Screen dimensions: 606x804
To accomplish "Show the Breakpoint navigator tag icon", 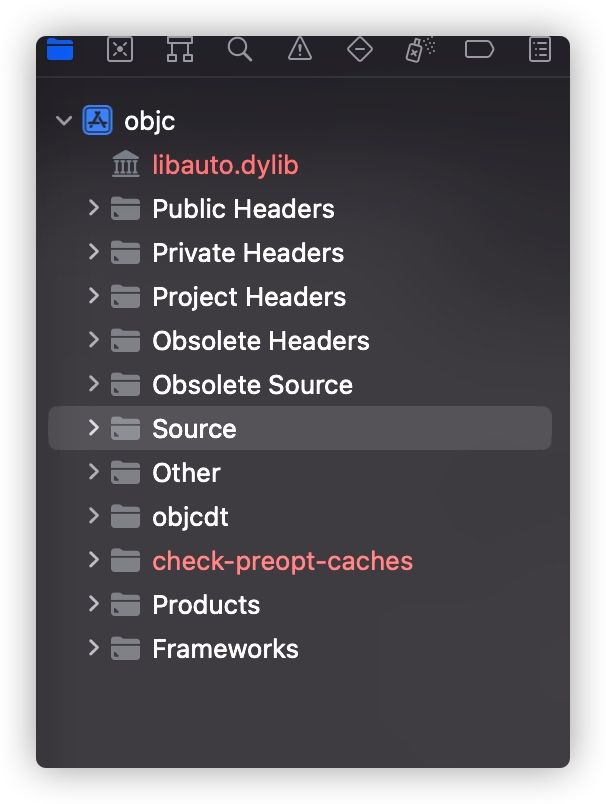I will 479,49.
